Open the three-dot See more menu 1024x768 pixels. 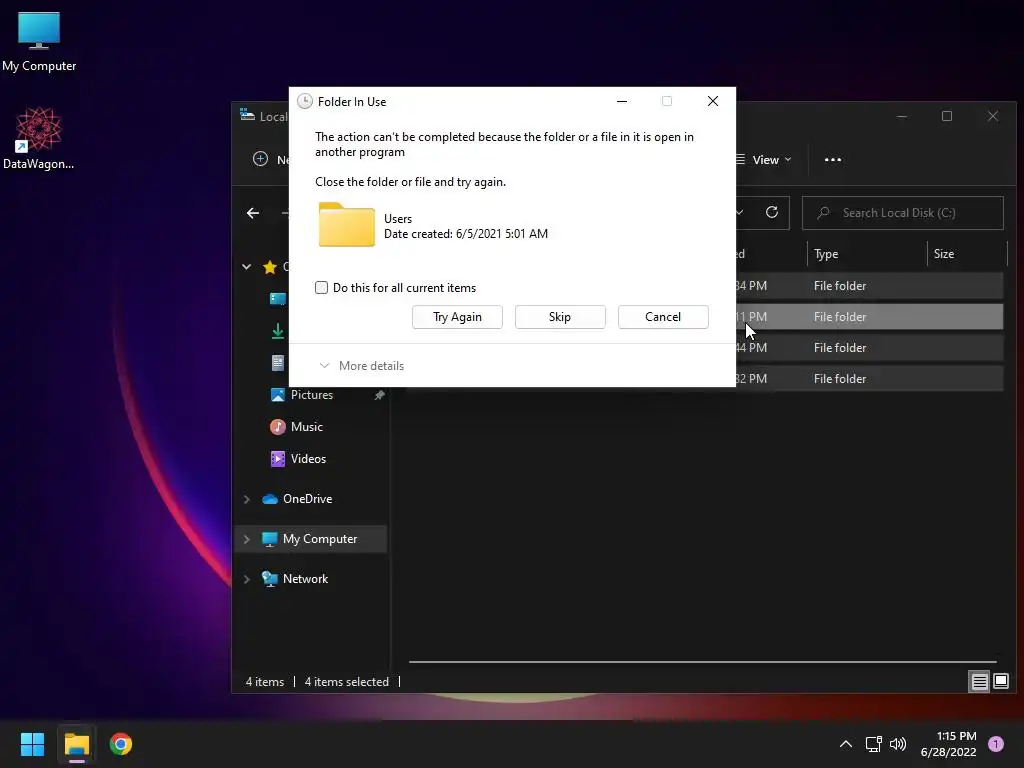(833, 160)
